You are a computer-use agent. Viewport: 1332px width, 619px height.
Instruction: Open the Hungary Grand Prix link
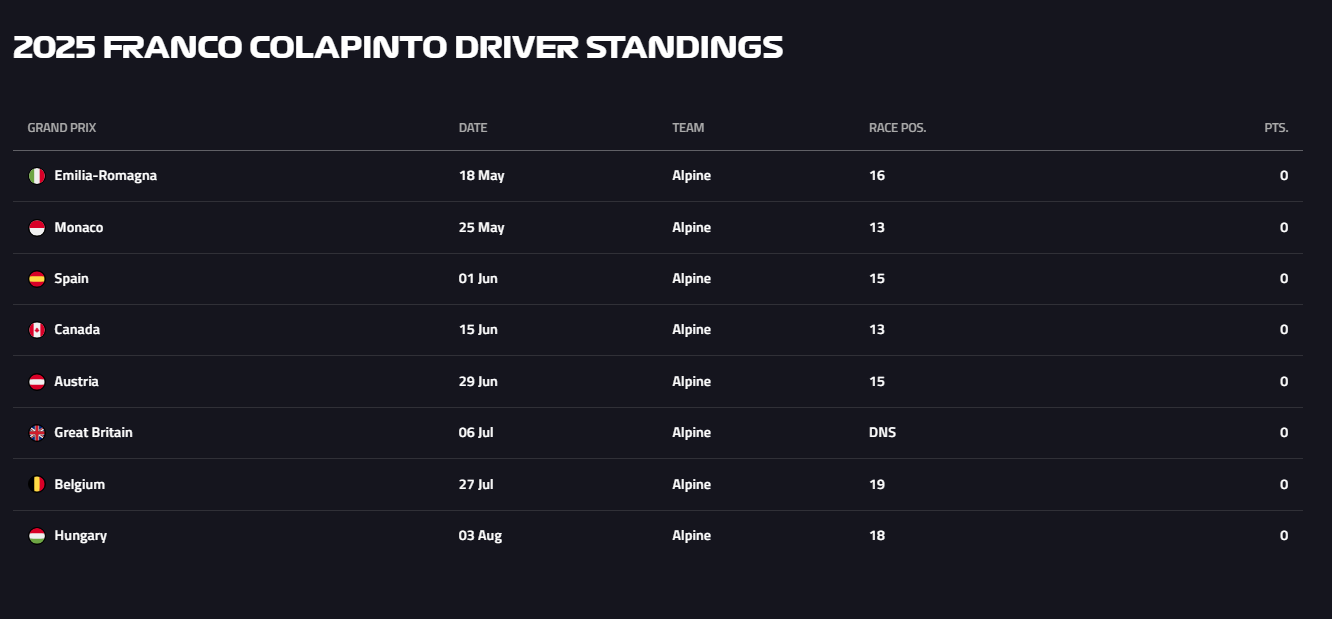[x=80, y=536]
